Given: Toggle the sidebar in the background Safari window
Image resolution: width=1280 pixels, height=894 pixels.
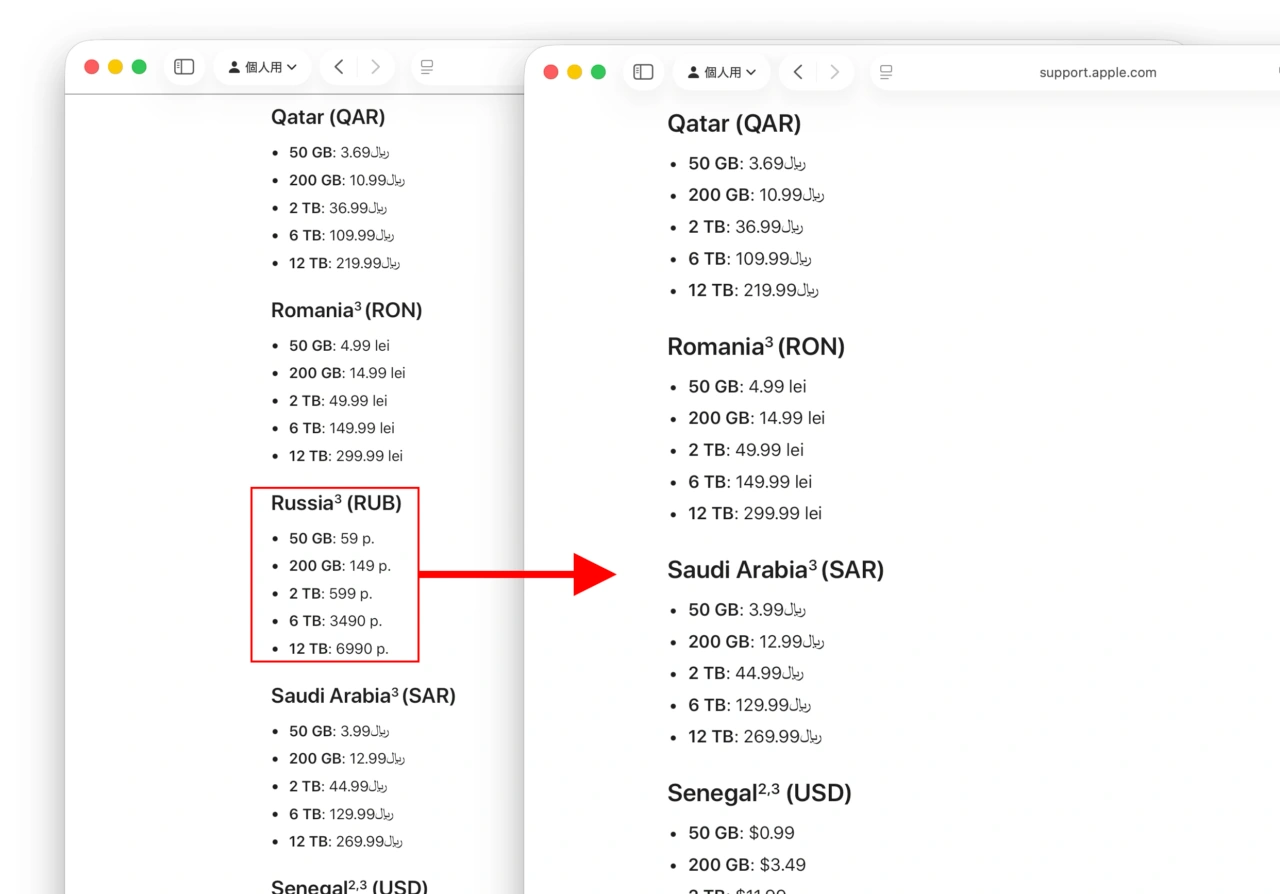Looking at the screenshot, I should (184, 66).
